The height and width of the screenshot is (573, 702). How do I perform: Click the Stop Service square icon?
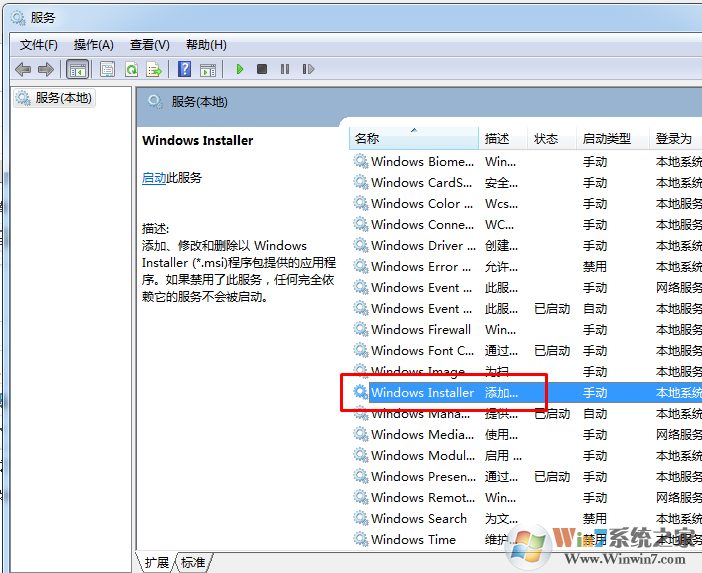[262, 69]
